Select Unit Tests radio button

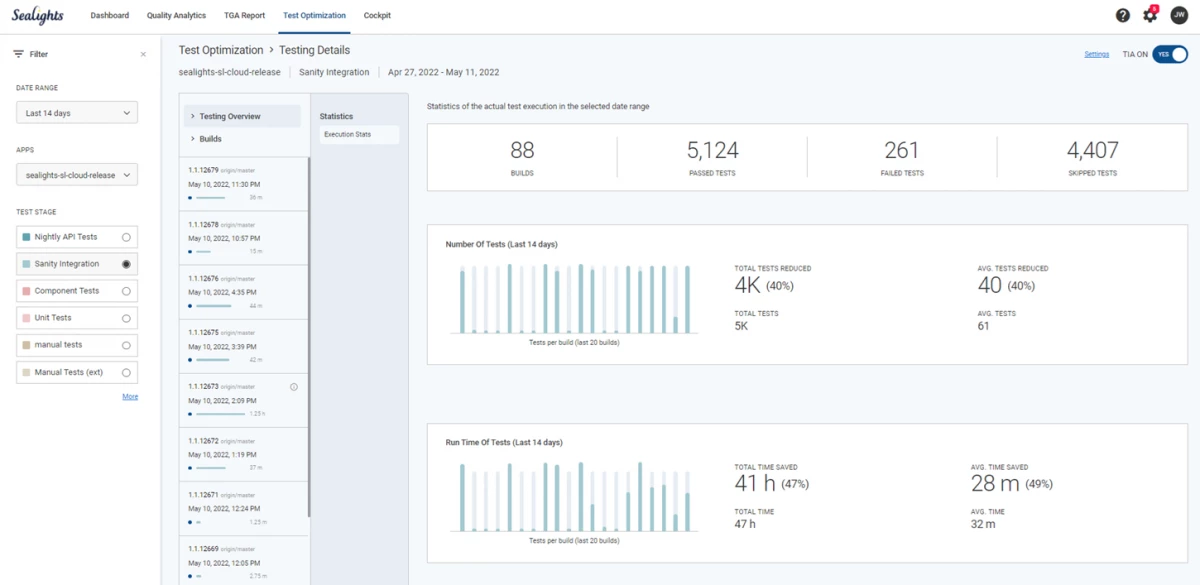click(x=126, y=318)
